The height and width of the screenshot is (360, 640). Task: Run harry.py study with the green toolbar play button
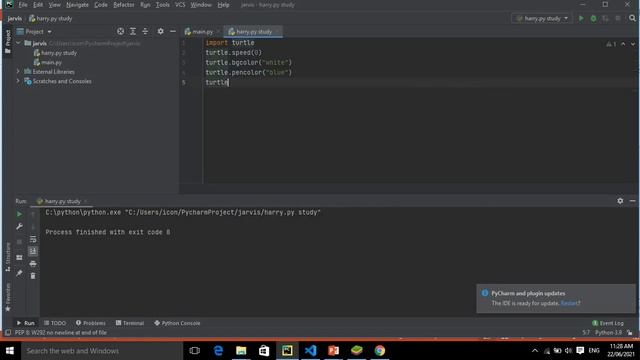tap(581, 18)
